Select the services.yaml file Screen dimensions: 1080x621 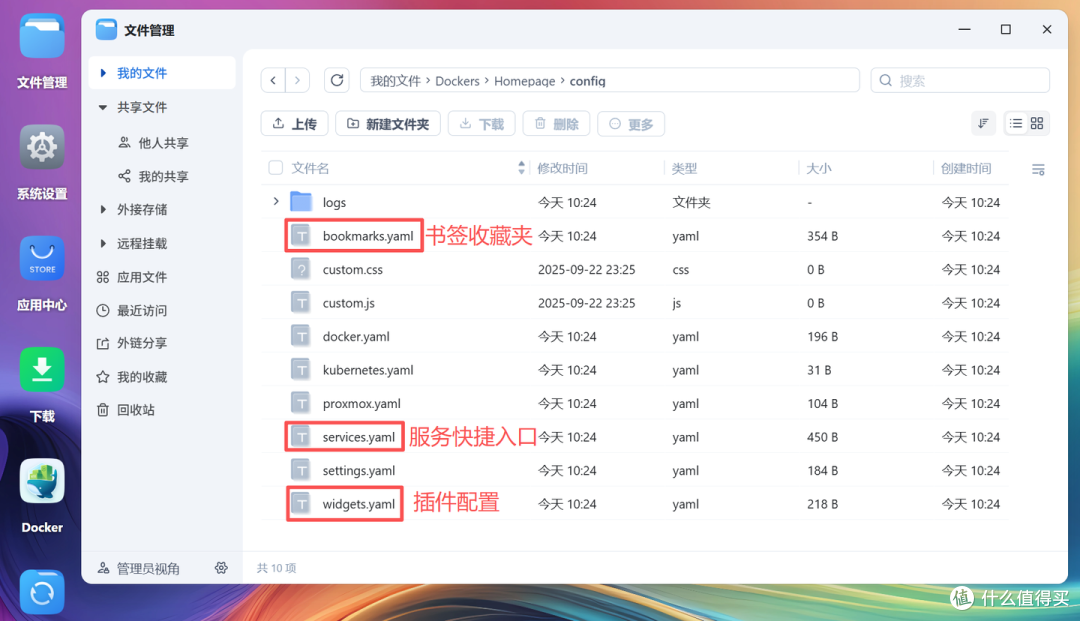(359, 437)
